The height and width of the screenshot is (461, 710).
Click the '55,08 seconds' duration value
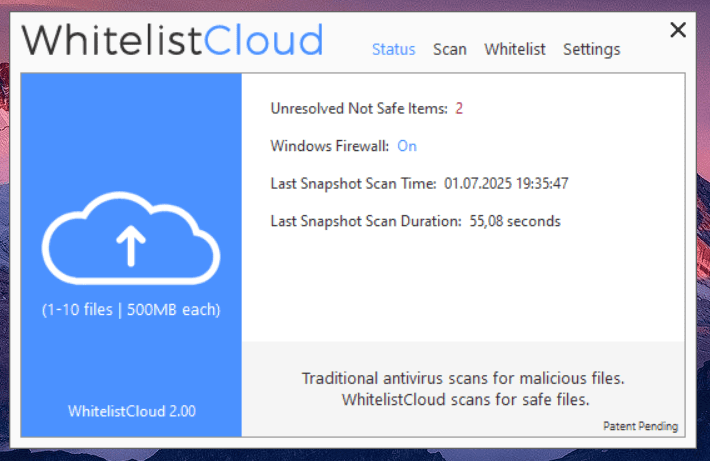tap(515, 221)
